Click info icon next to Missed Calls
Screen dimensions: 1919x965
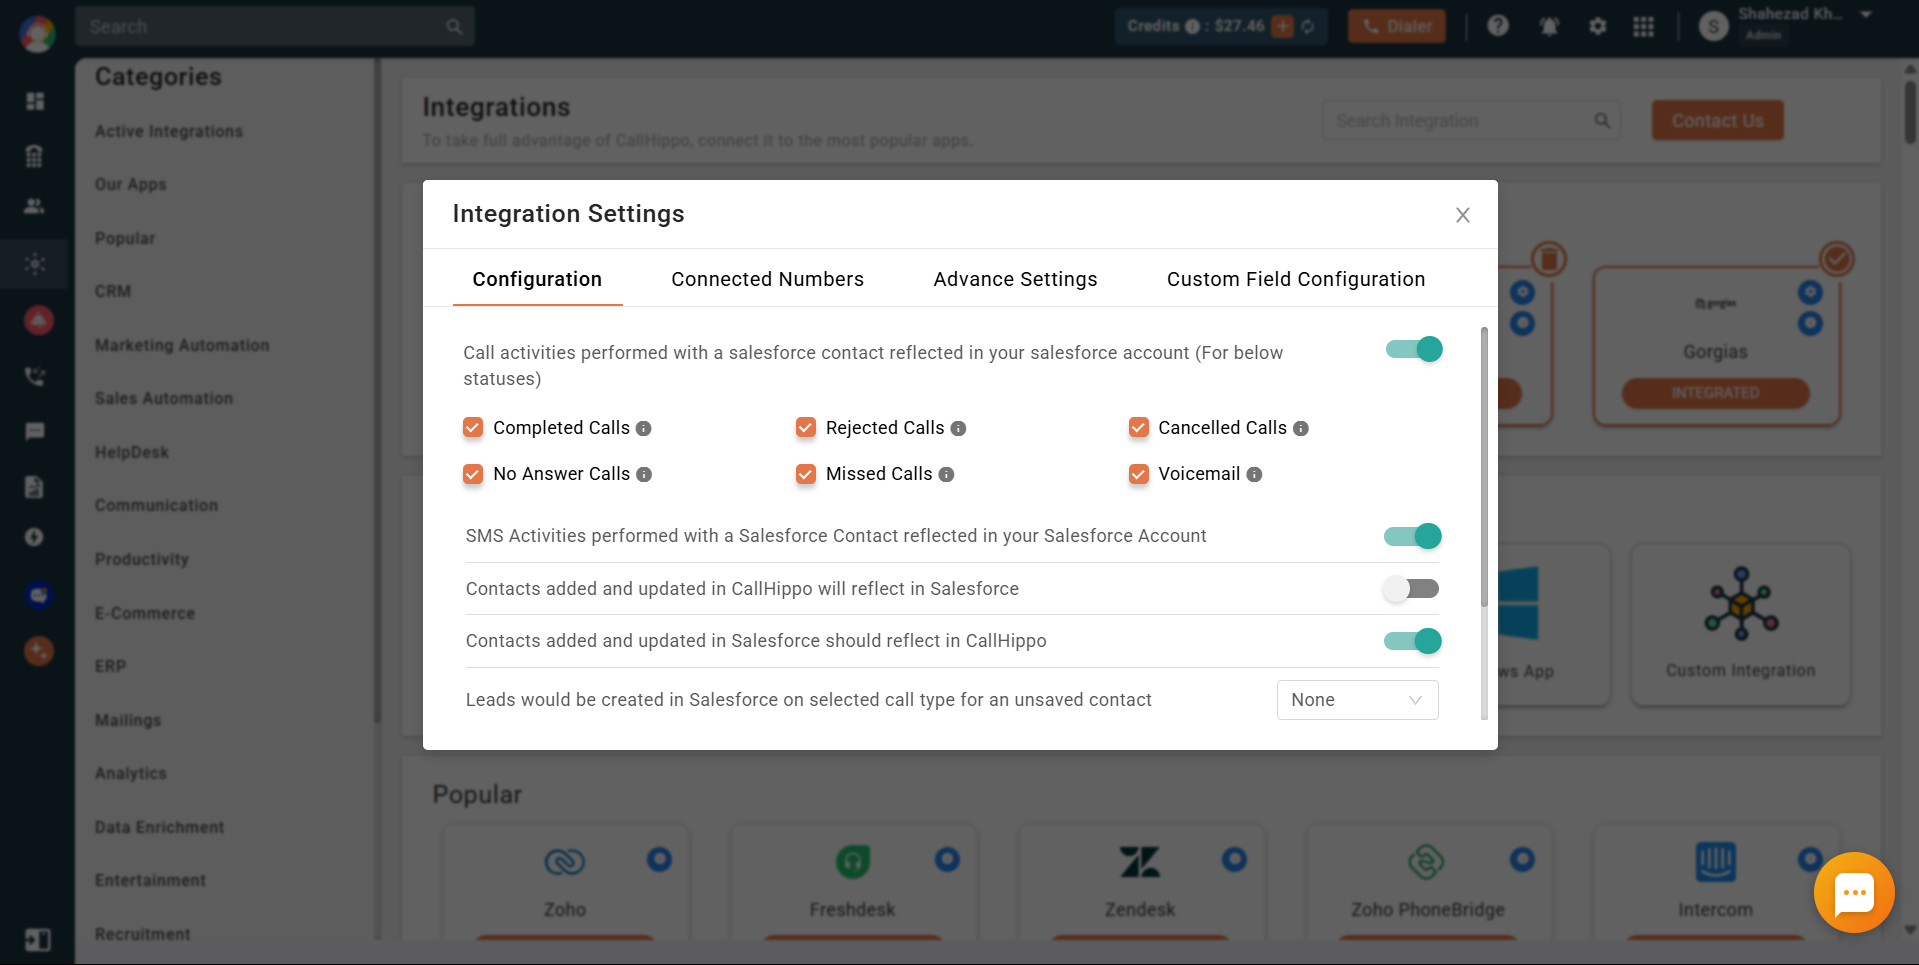[946, 474]
